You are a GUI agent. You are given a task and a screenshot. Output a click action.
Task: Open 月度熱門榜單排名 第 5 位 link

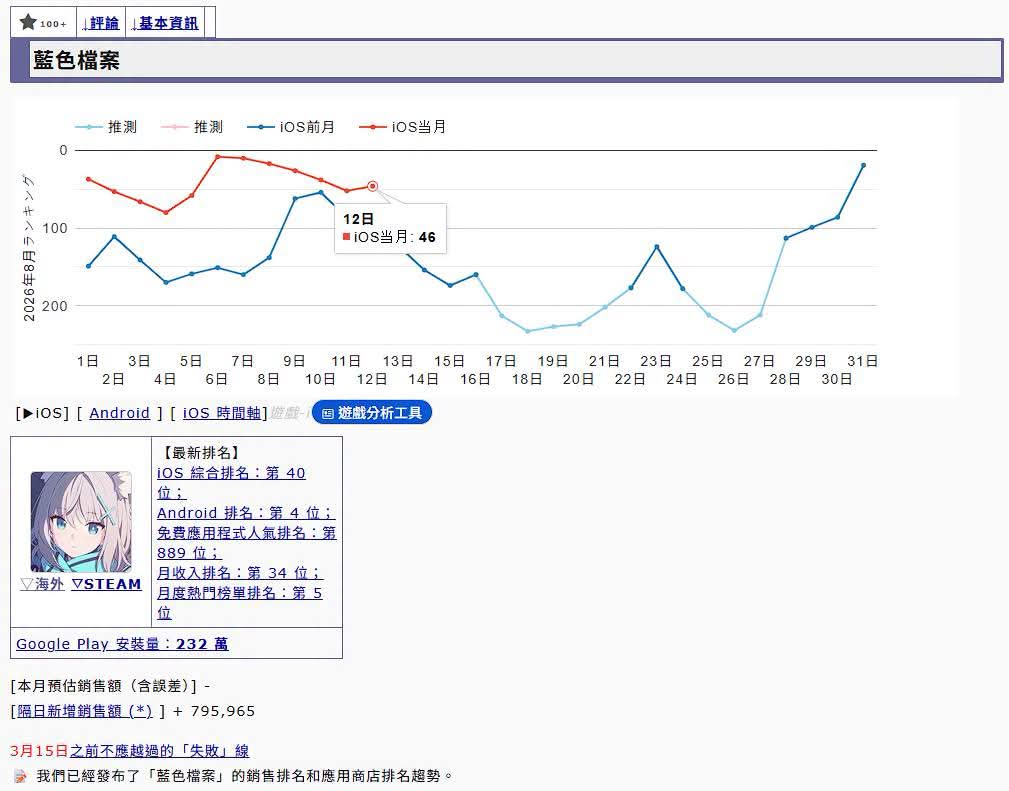pyautogui.click(x=239, y=602)
